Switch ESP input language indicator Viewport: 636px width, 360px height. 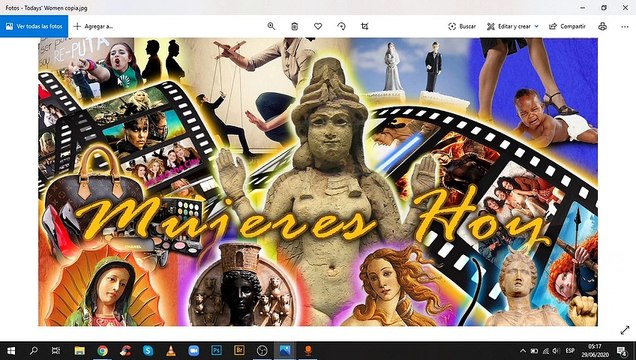coord(570,351)
